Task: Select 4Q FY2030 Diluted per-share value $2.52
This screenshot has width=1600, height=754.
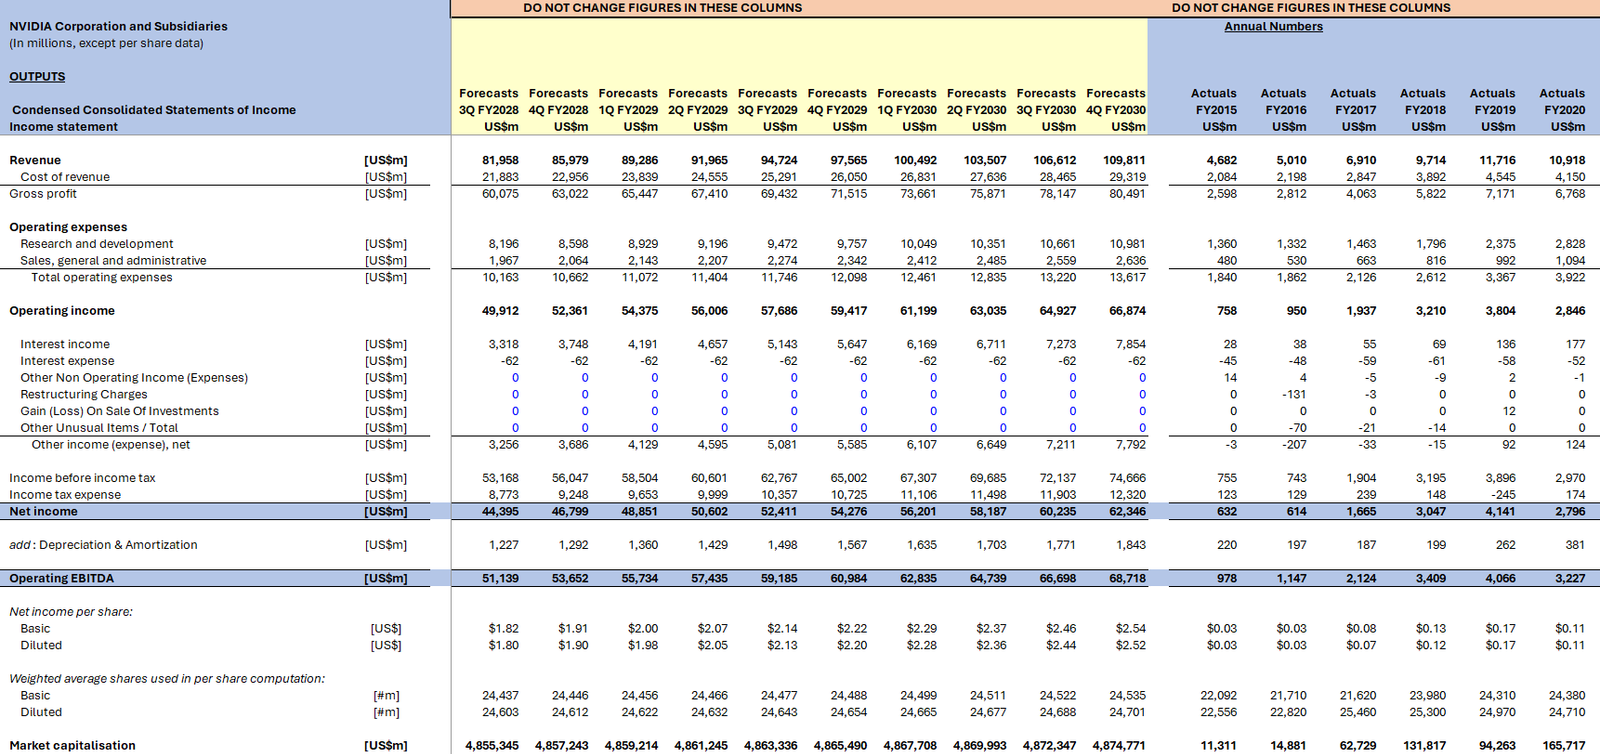Action: point(1130,645)
